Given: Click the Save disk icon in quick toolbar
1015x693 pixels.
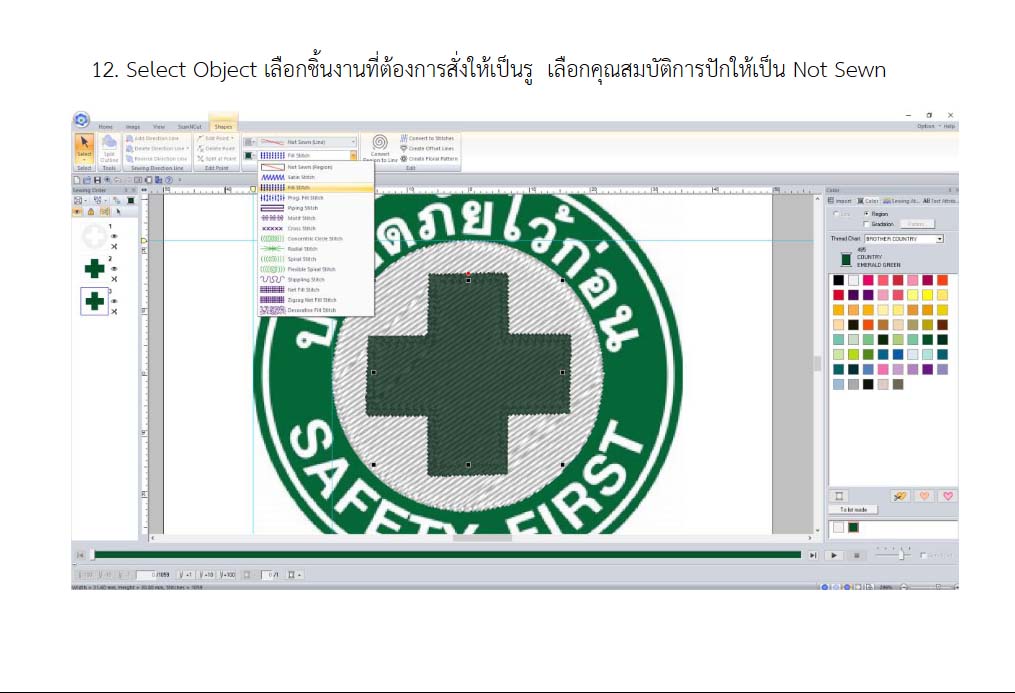Looking at the screenshot, I should (x=97, y=180).
